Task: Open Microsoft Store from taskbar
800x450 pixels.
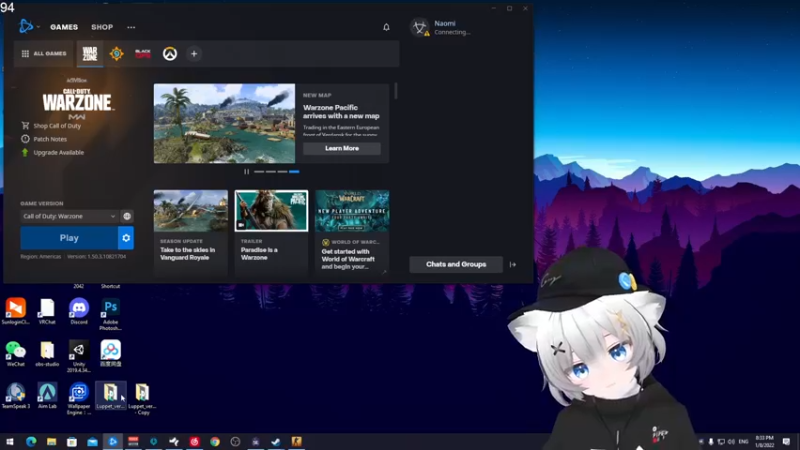Action: 72,442
